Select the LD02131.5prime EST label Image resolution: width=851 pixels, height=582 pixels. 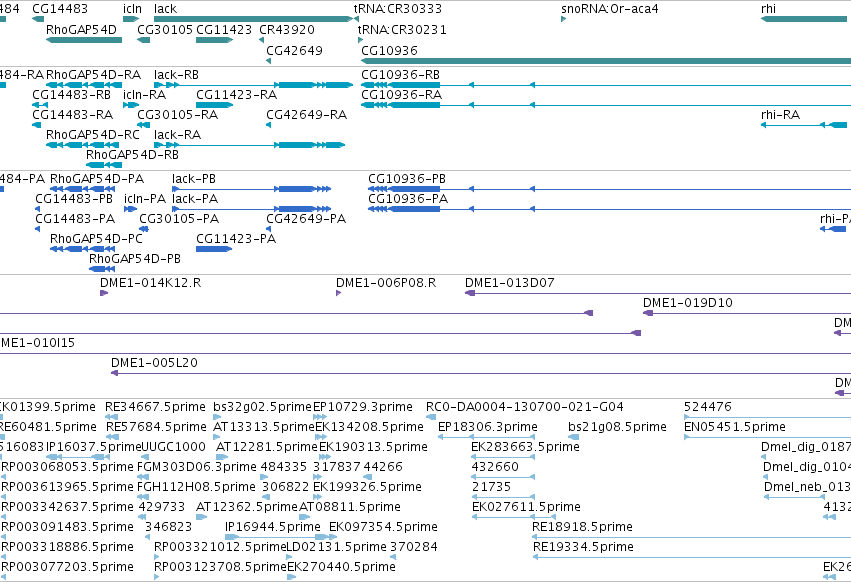click(x=336, y=547)
